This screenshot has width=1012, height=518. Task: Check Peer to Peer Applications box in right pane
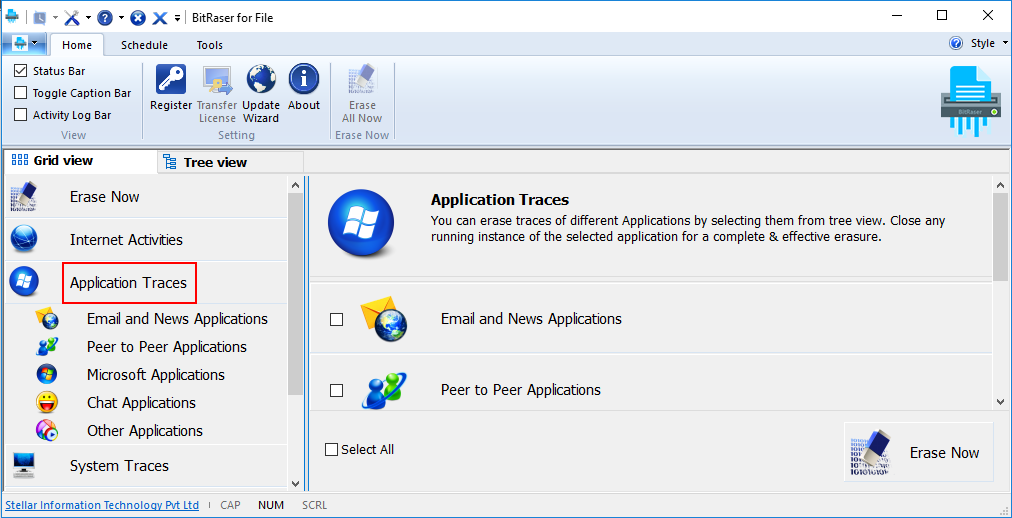[336, 390]
